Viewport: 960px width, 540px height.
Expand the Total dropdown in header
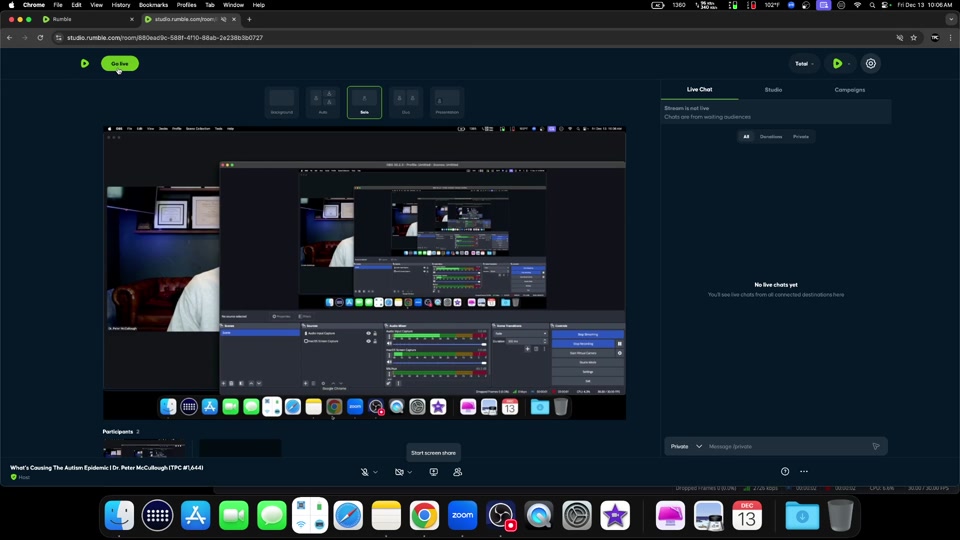(x=805, y=64)
